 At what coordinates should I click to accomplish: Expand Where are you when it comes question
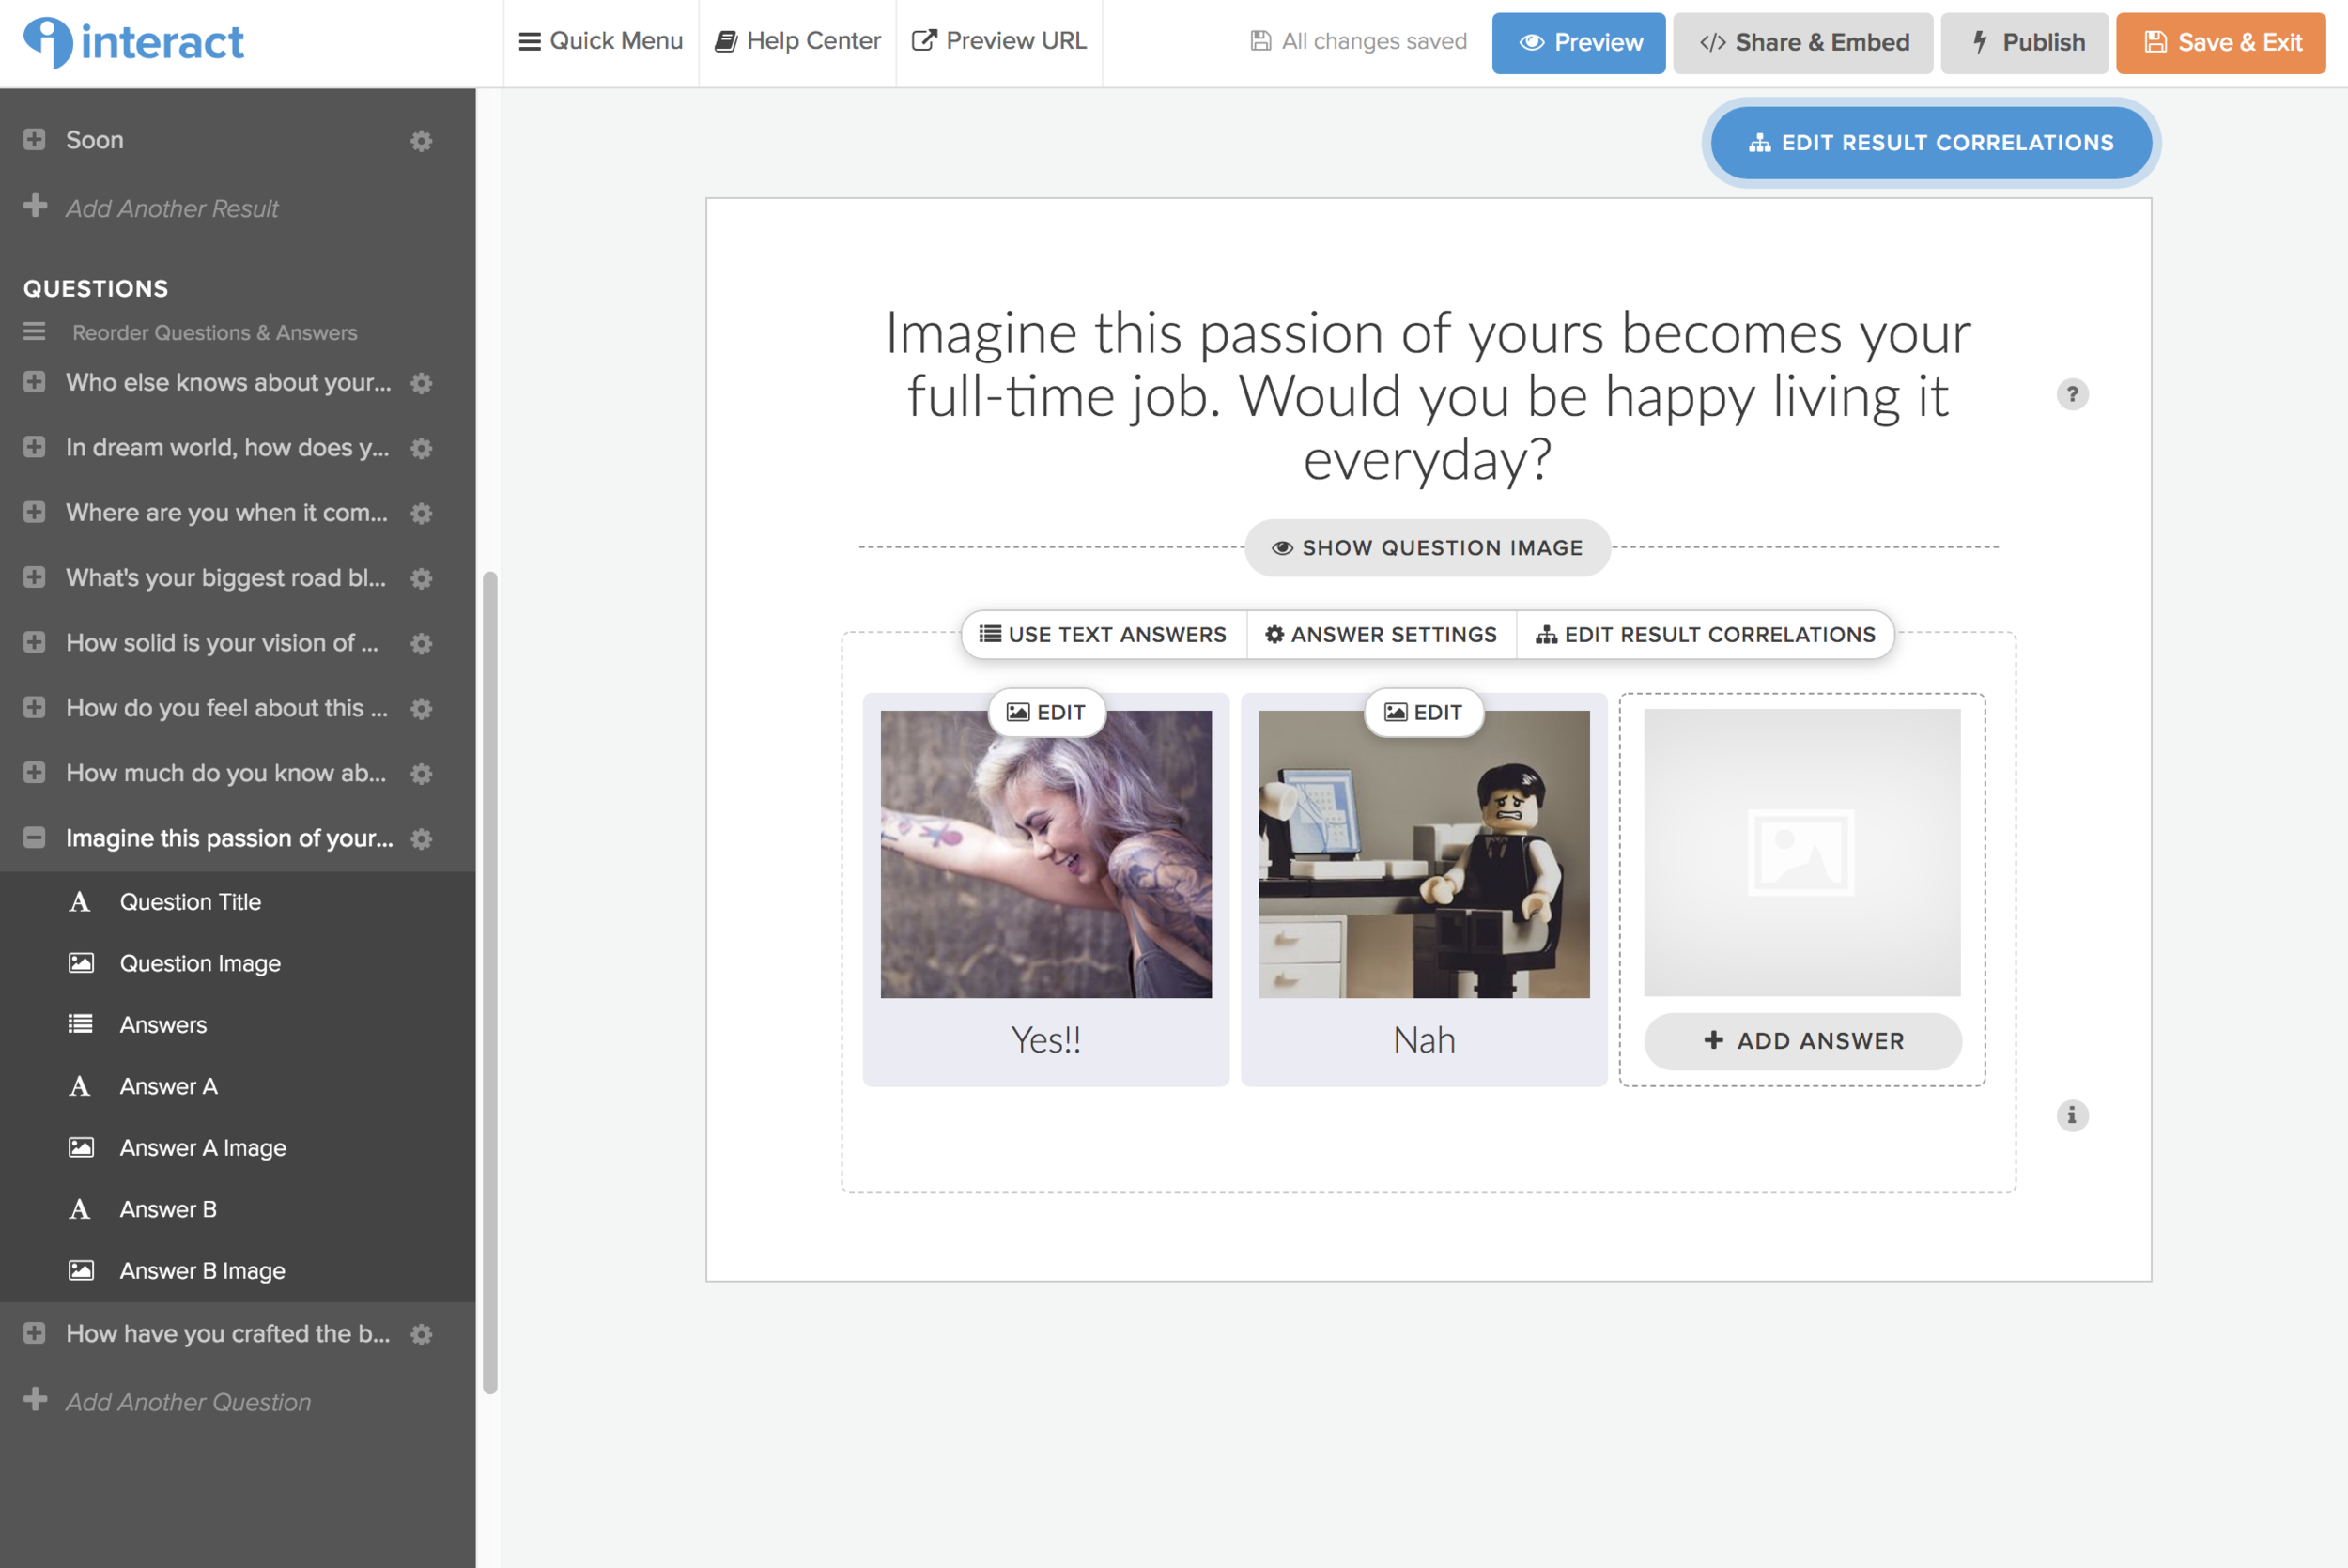[34, 512]
